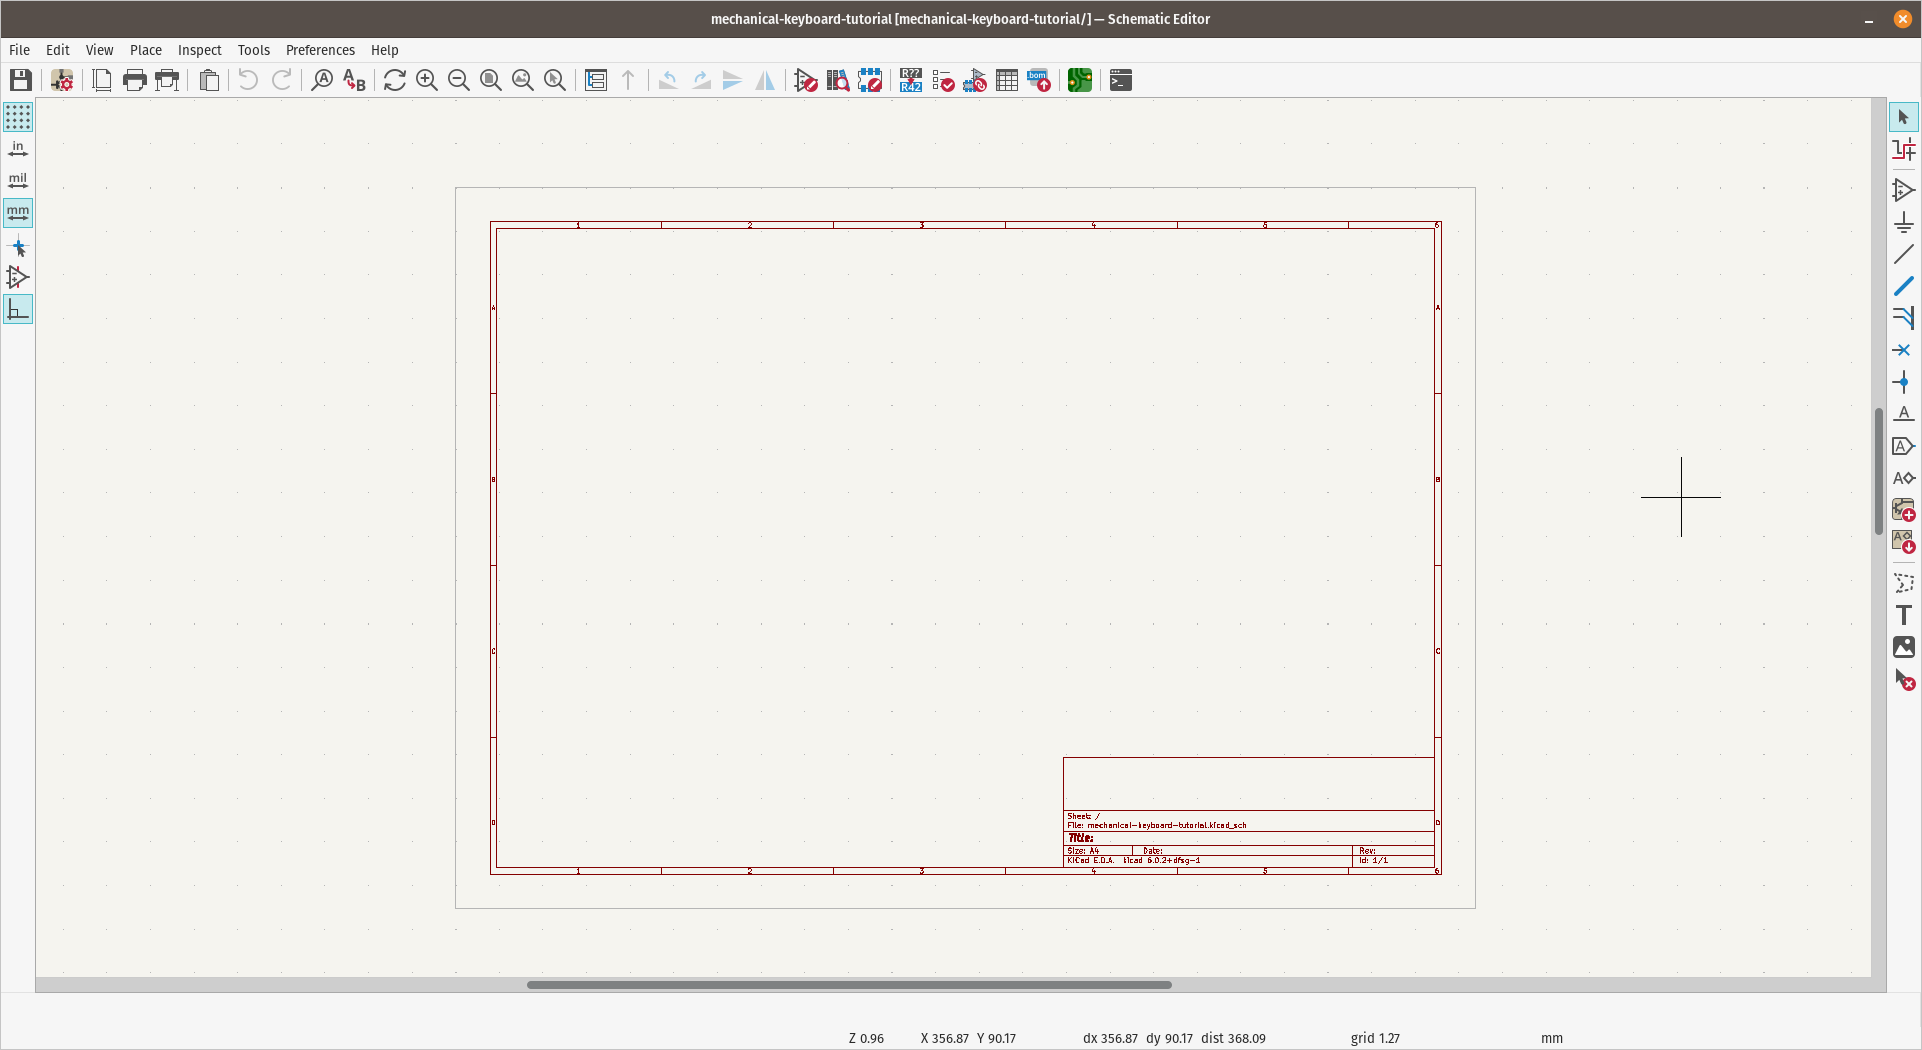Undo the last action

coord(248,80)
